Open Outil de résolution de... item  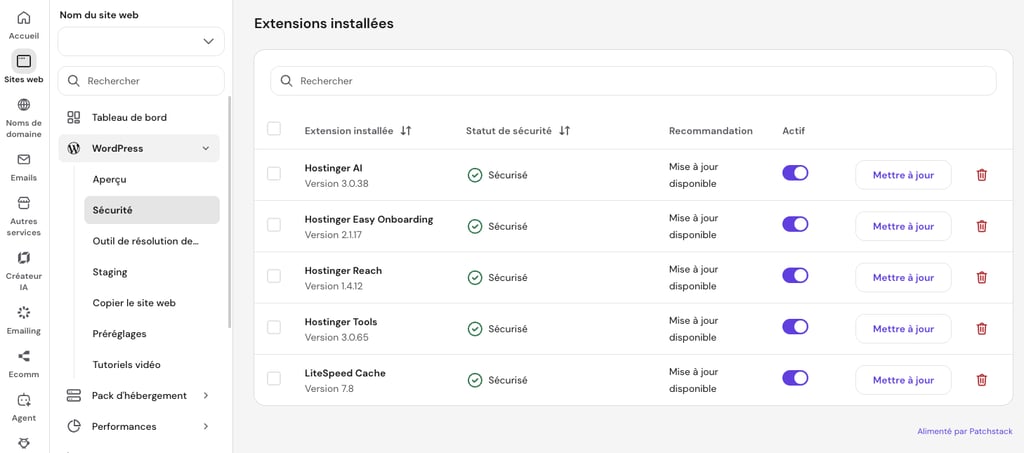click(x=152, y=241)
